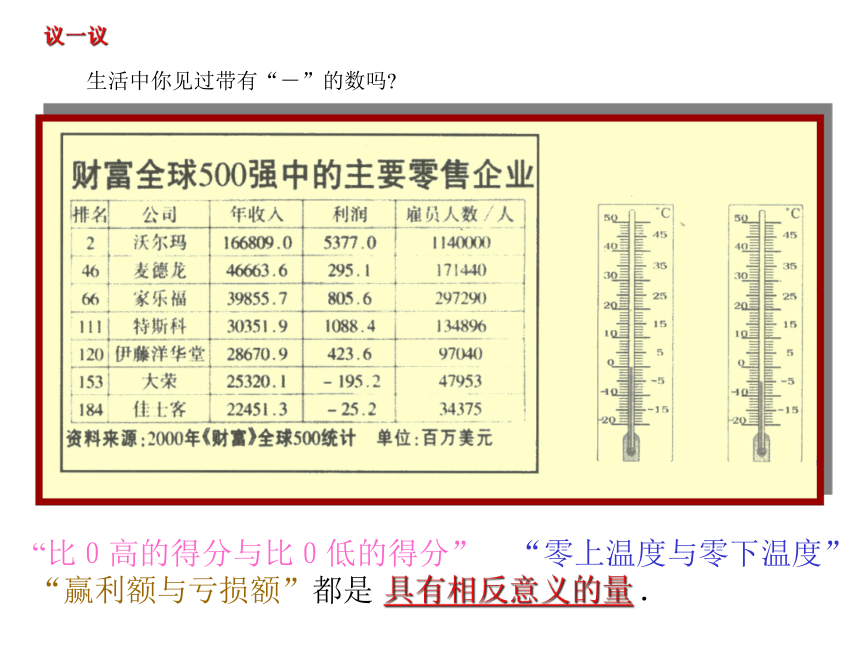The width and height of the screenshot is (860, 645).
Task: Click the company name "家乐福"
Action: pyautogui.click(x=160, y=298)
